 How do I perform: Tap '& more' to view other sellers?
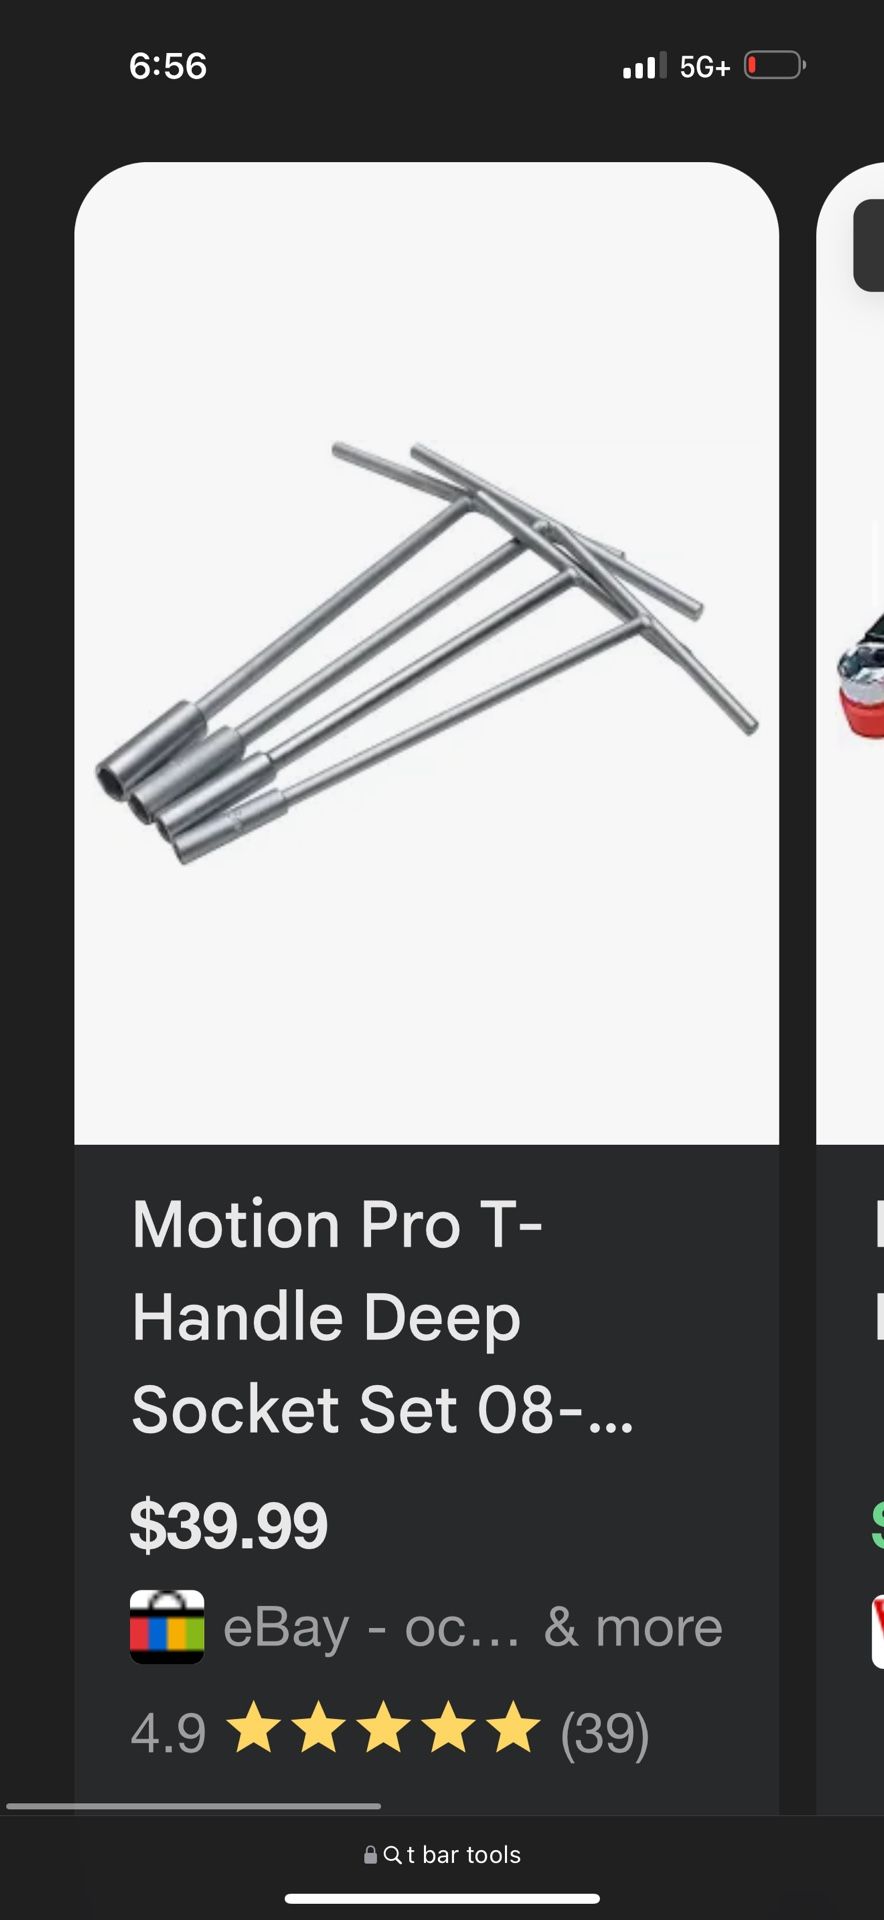click(633, 1628)
